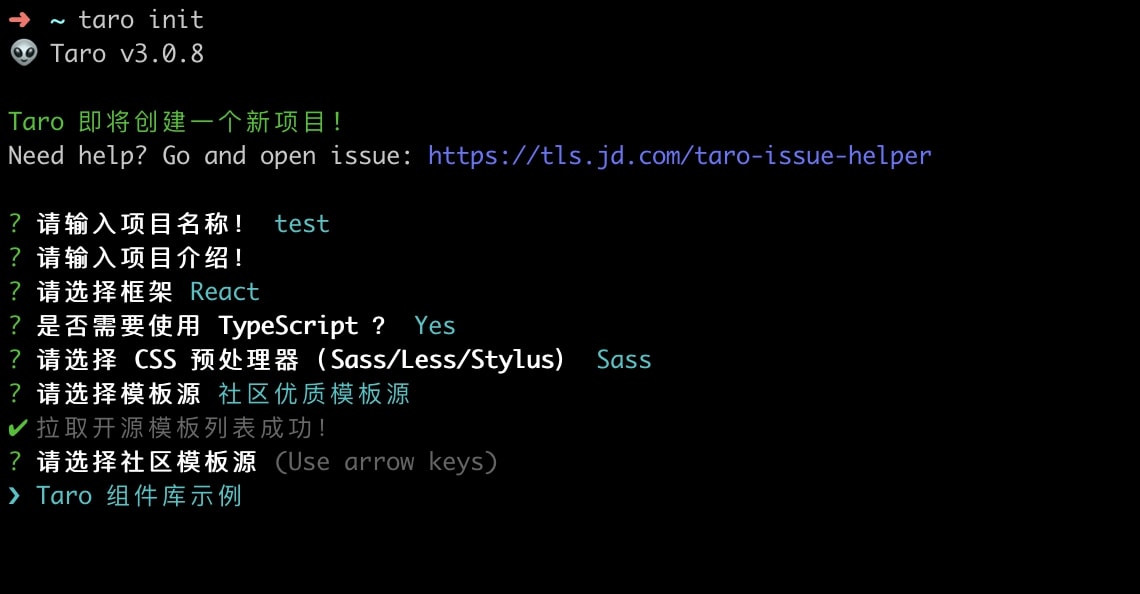The image size is (1140, 594).
Task: Click the selection chevron before Taro 组件库示例
Action: (x=14, y=496)
